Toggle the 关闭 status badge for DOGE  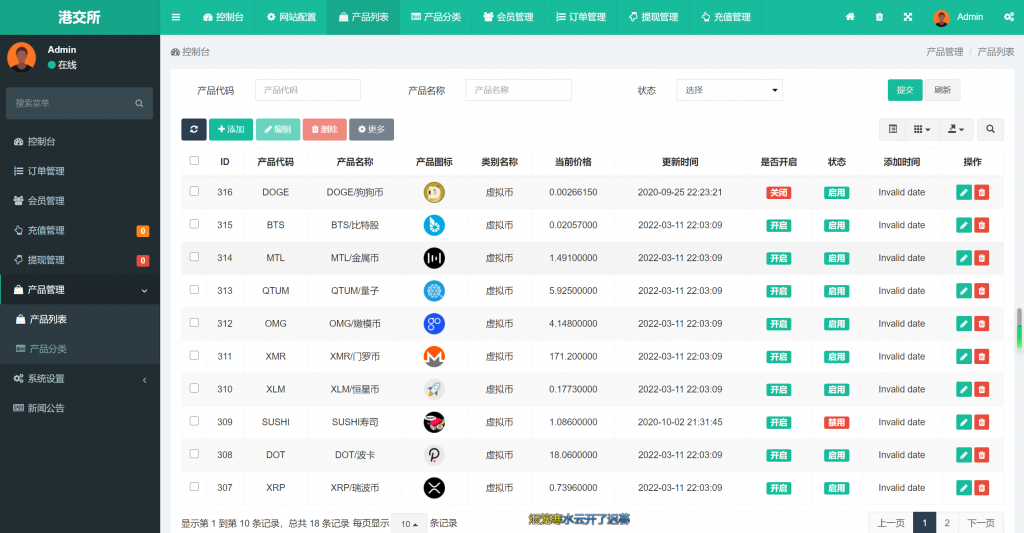[778, 192]
